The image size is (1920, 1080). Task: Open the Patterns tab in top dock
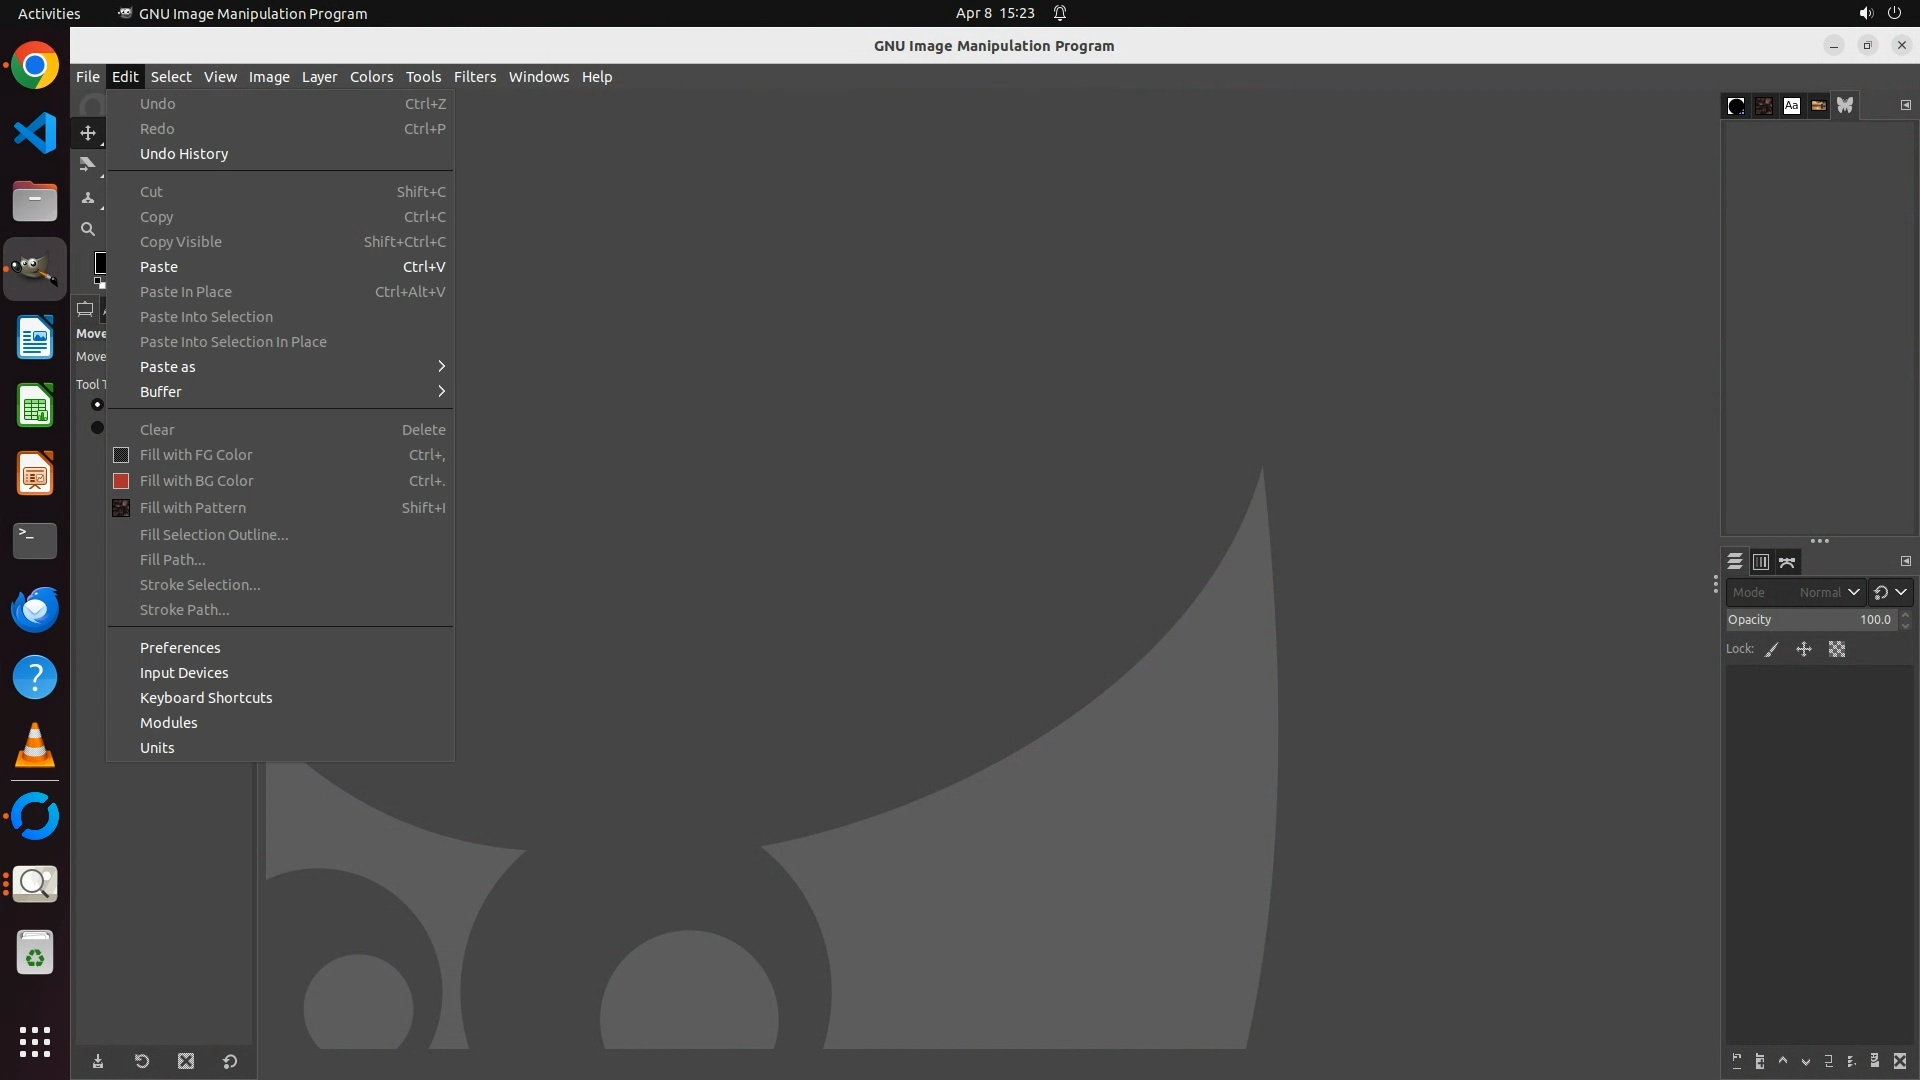(1764, 106)
